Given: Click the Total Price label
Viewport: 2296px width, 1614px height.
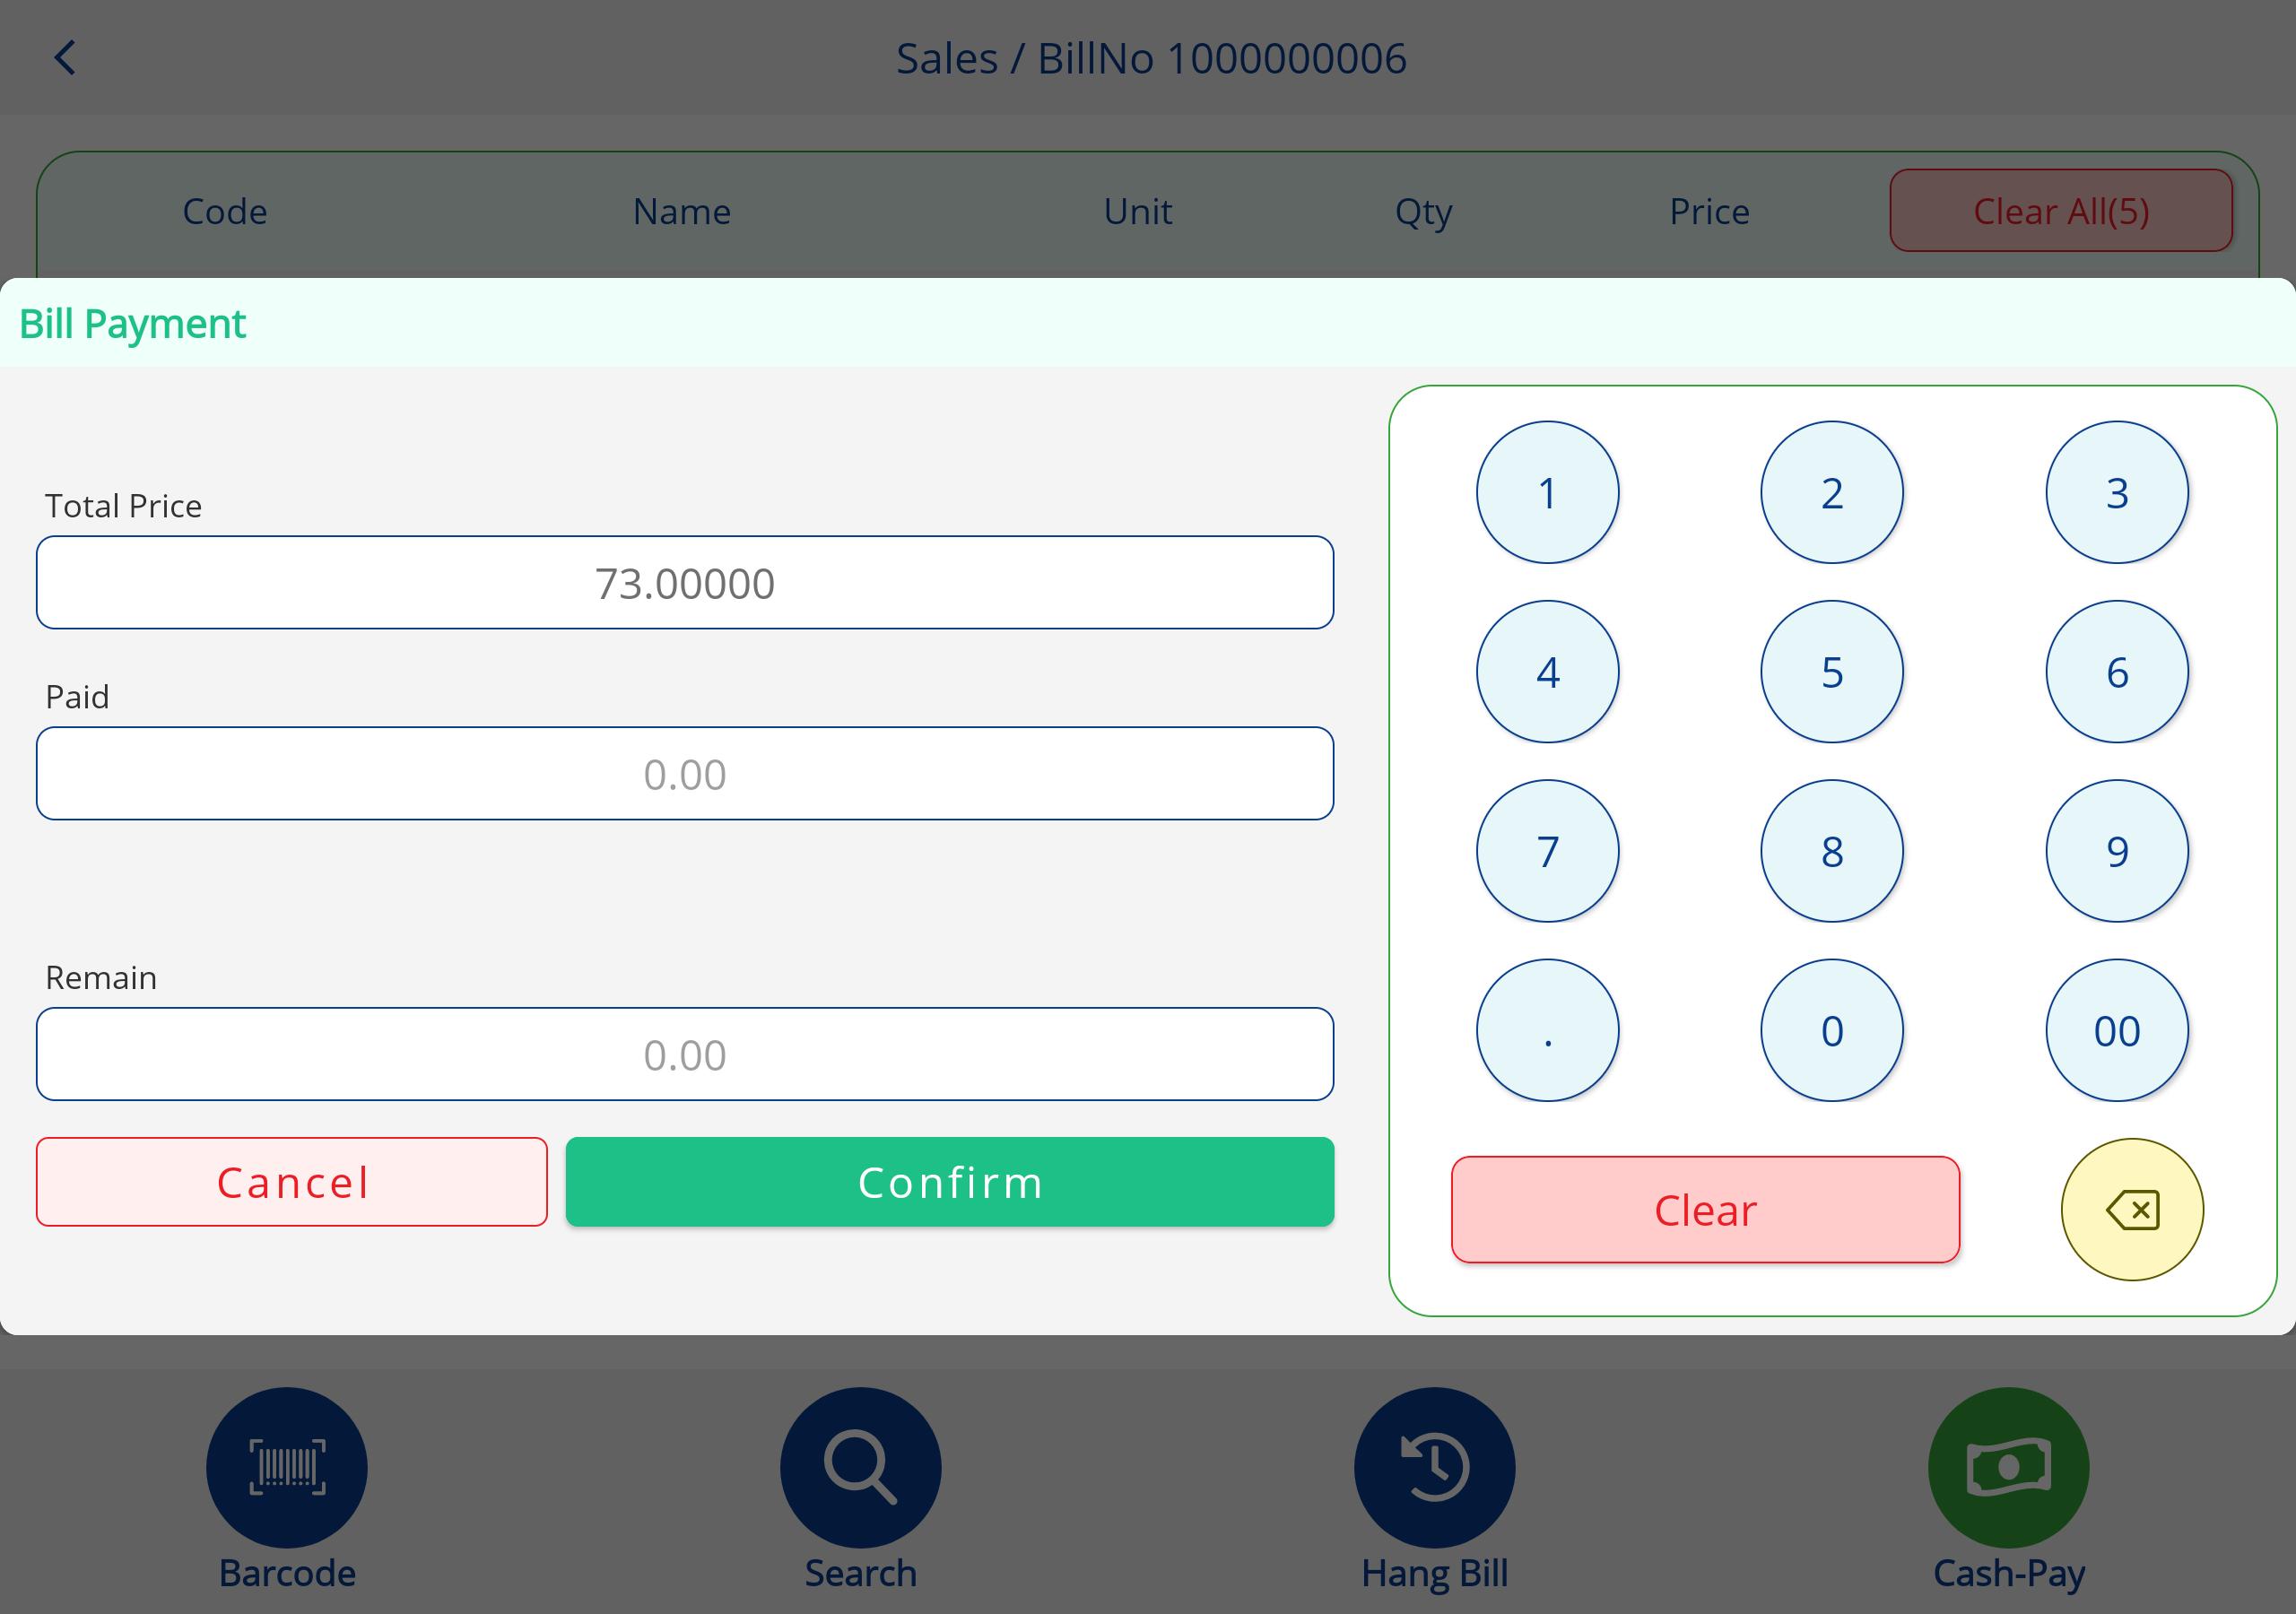Looking at the screenshot, I should coord(123,506).
